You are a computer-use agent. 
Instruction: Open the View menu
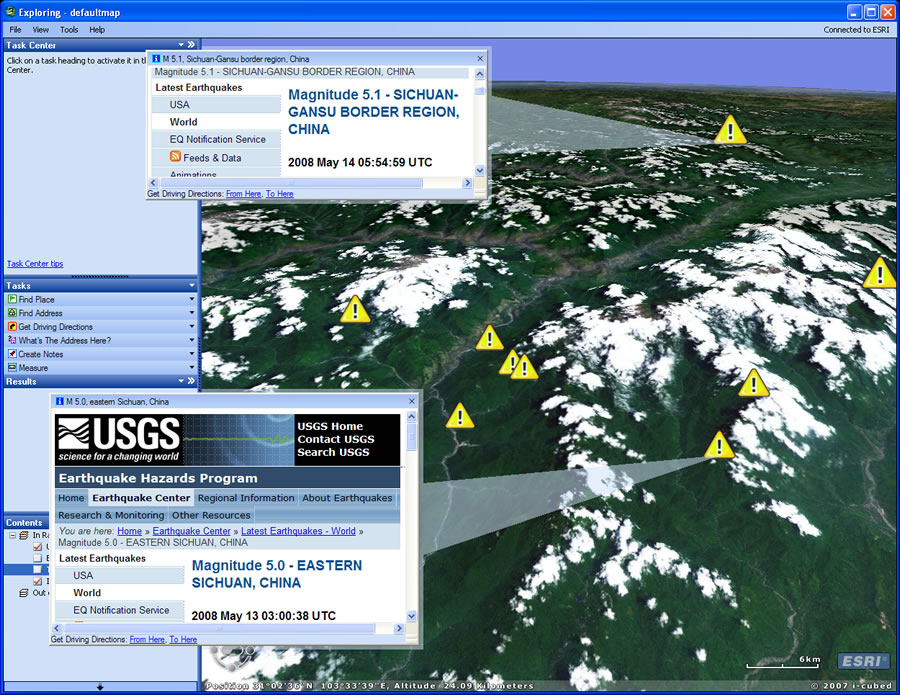coord(40,29)
